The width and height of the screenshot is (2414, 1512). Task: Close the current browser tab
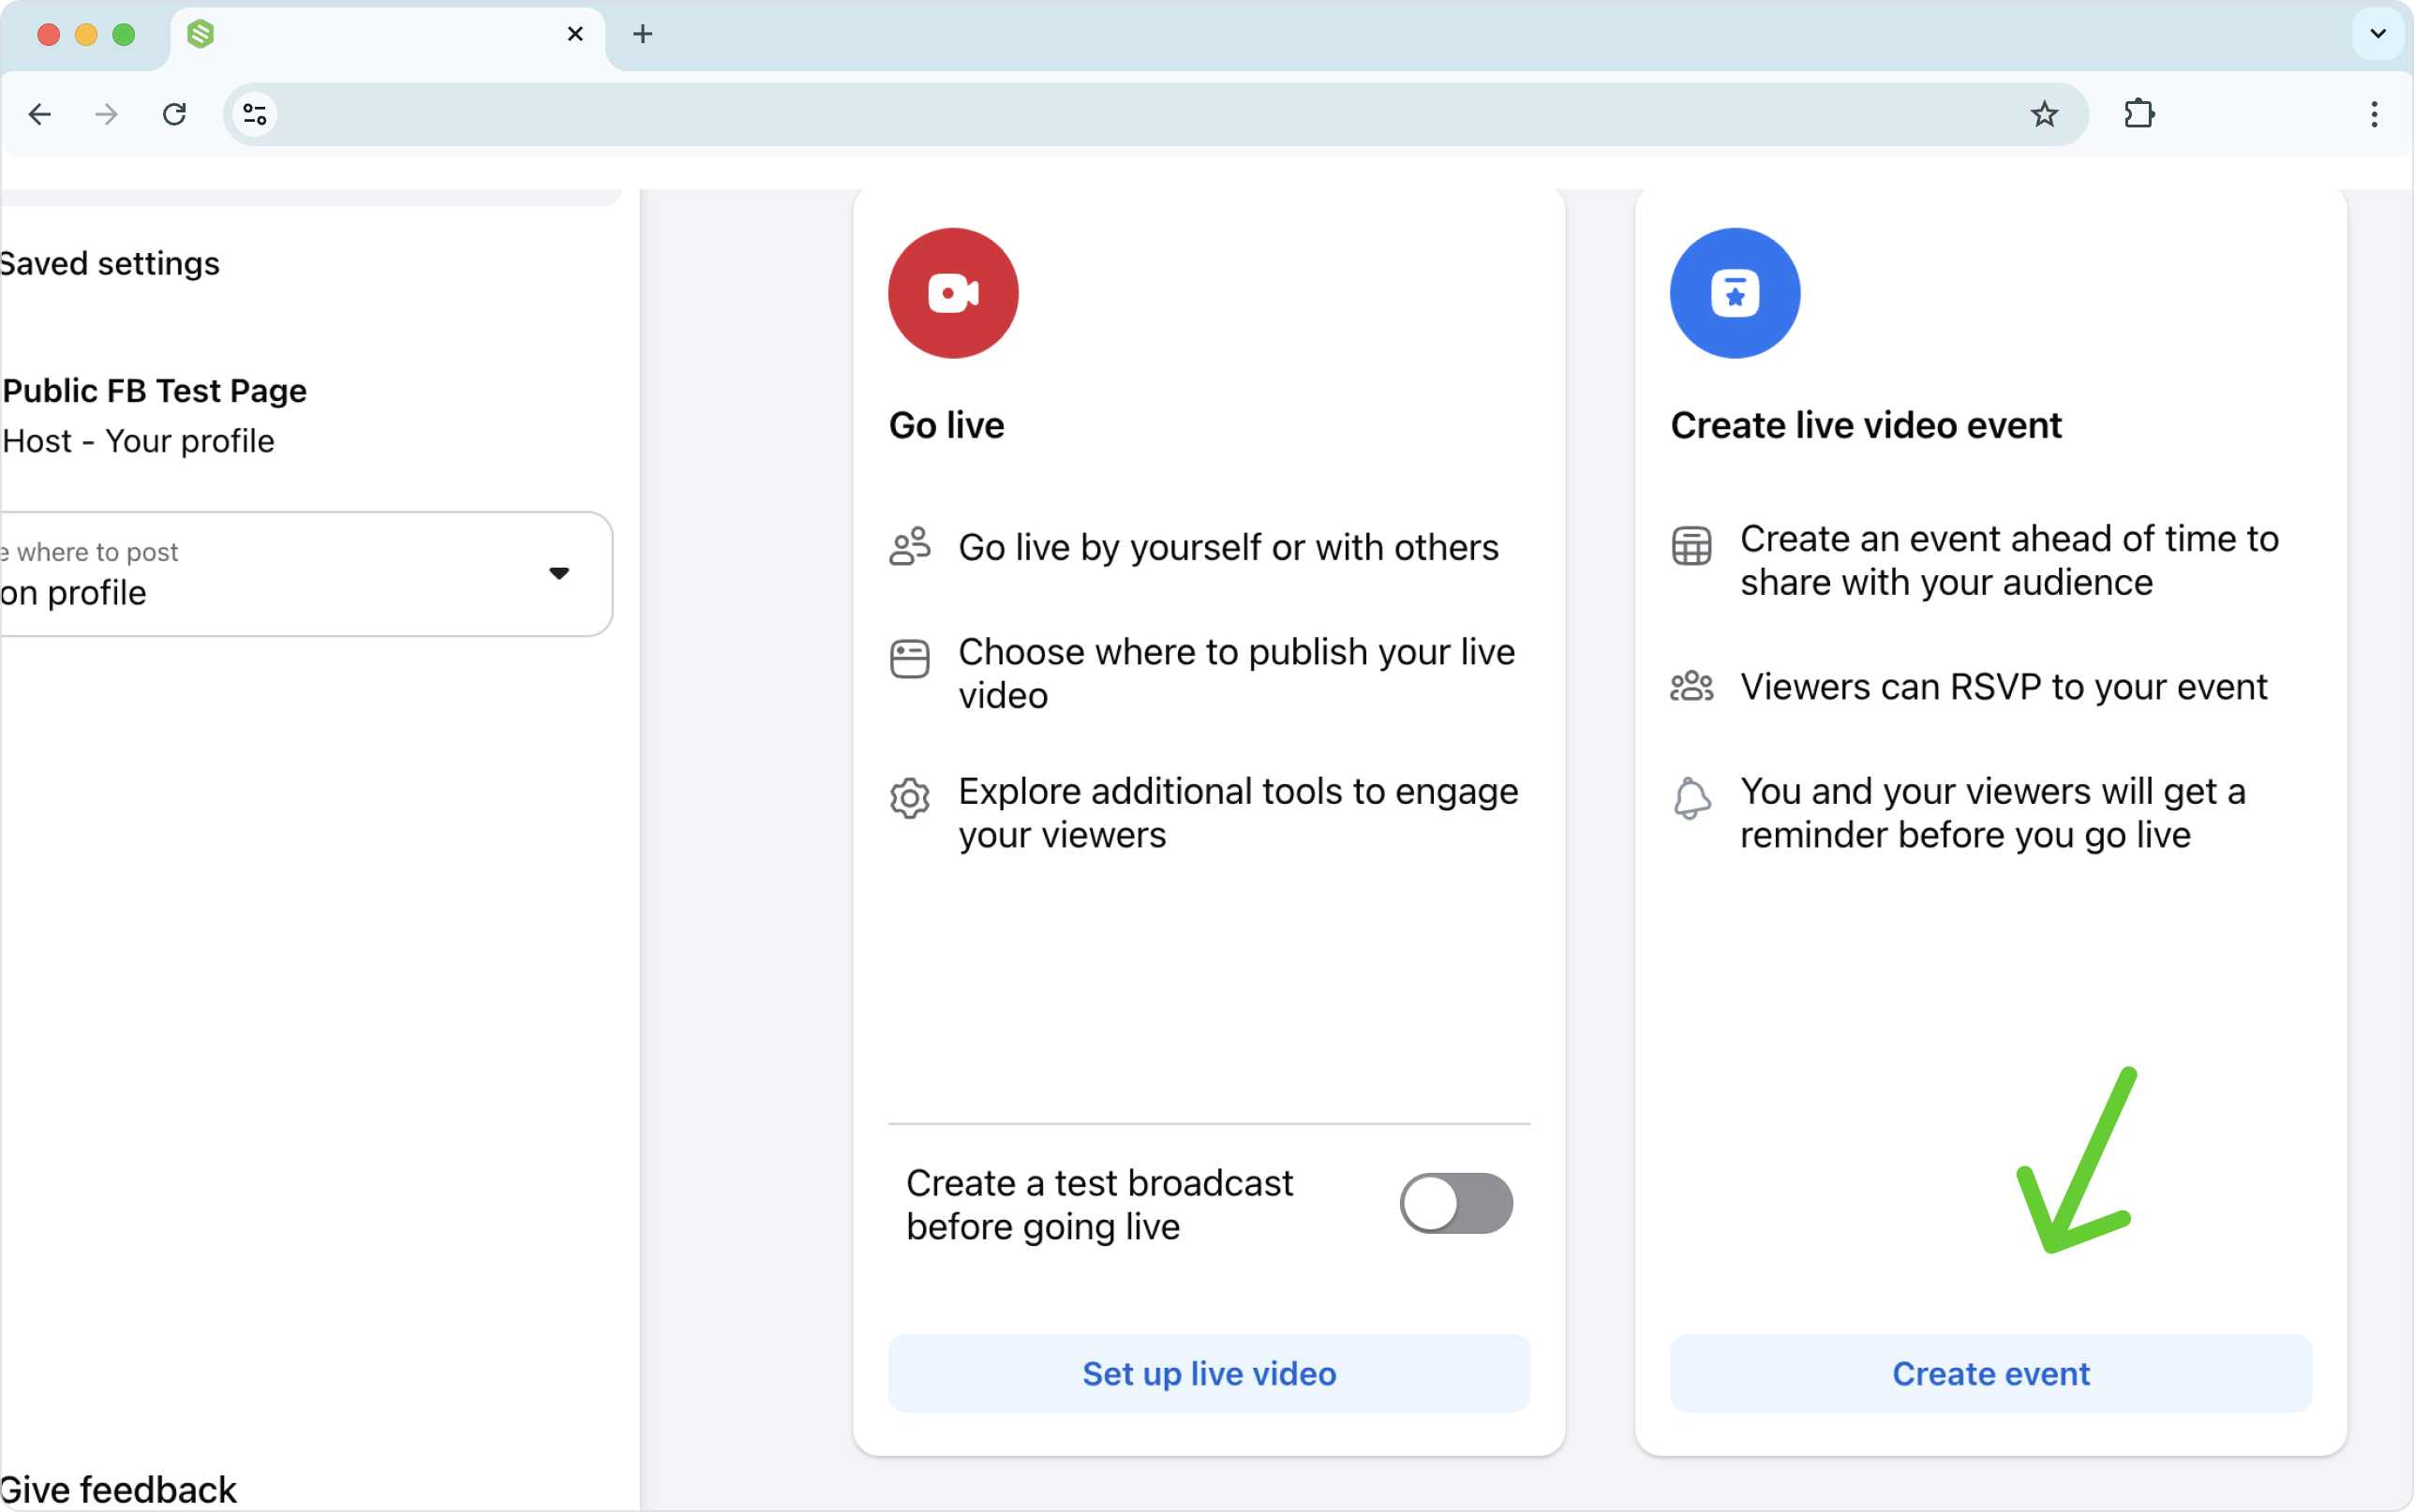575,34
